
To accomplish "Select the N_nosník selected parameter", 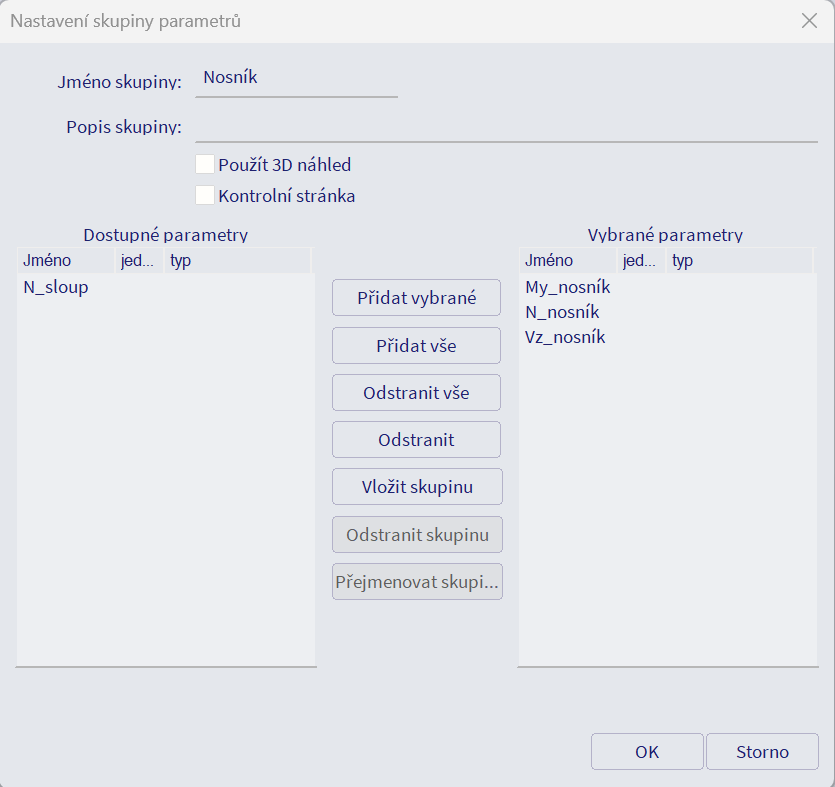I will (562, 313).
